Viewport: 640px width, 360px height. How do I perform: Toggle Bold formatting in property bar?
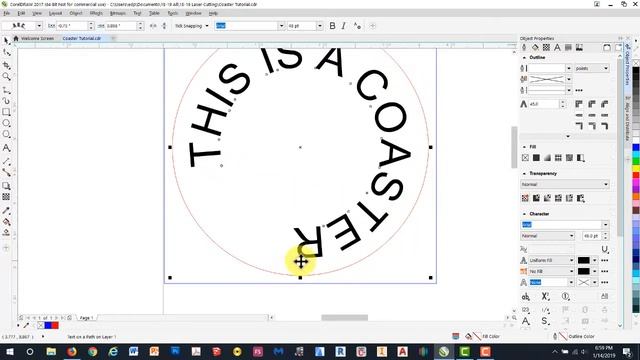pyautogui.click(x=332, y=26)
